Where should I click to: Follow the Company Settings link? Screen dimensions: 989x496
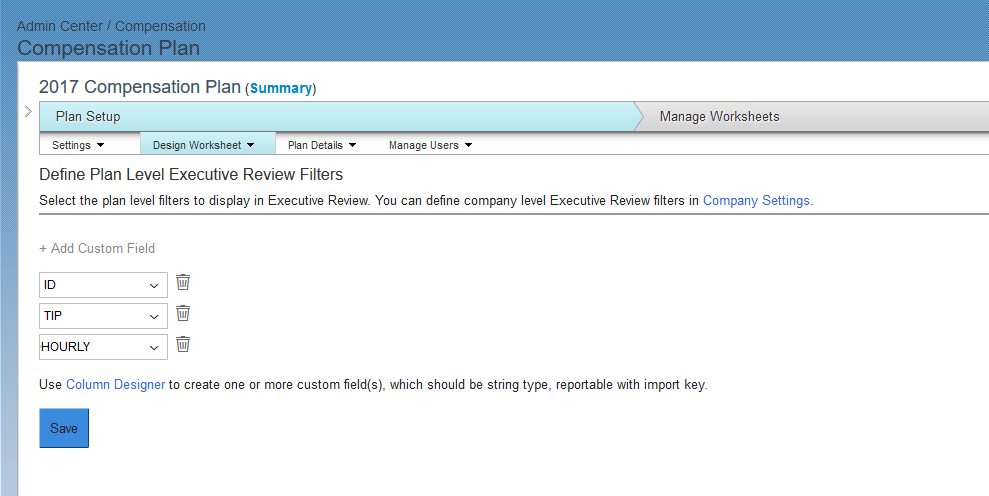[x=756, y=201]
